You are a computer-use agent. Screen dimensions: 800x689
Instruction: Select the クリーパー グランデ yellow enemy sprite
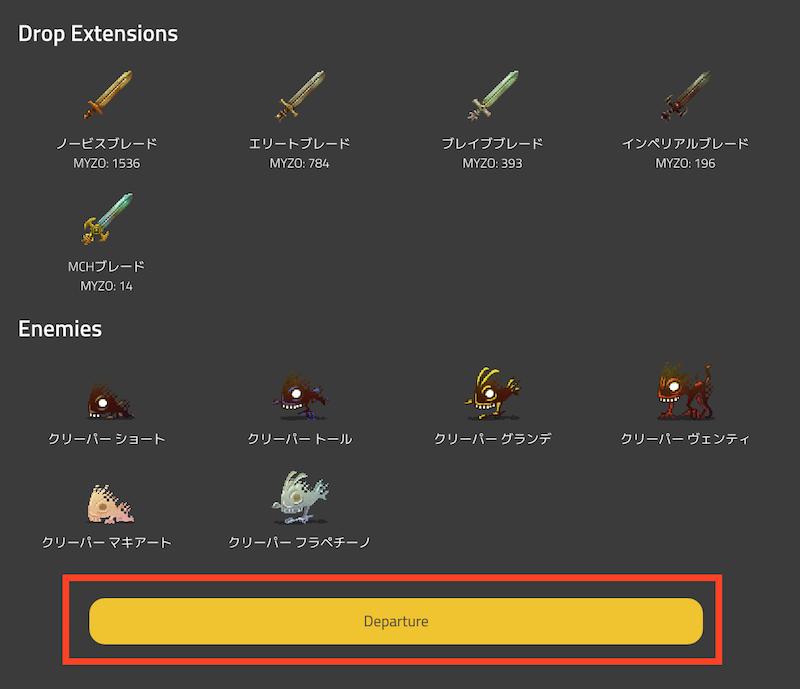point(493,394)
